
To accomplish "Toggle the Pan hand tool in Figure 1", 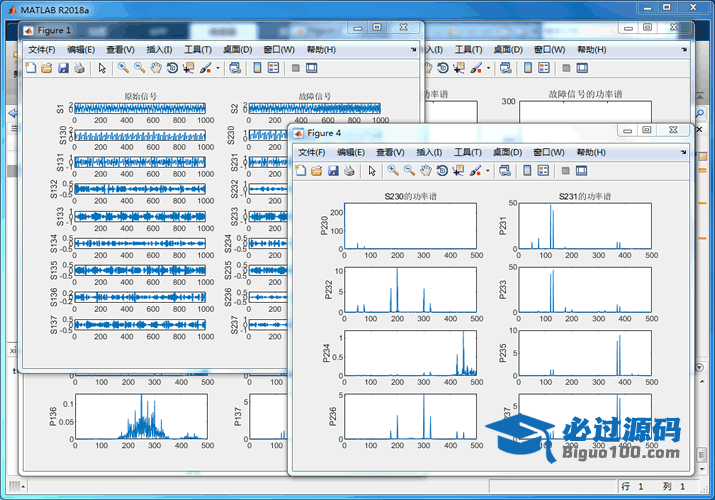I will 156,68.
